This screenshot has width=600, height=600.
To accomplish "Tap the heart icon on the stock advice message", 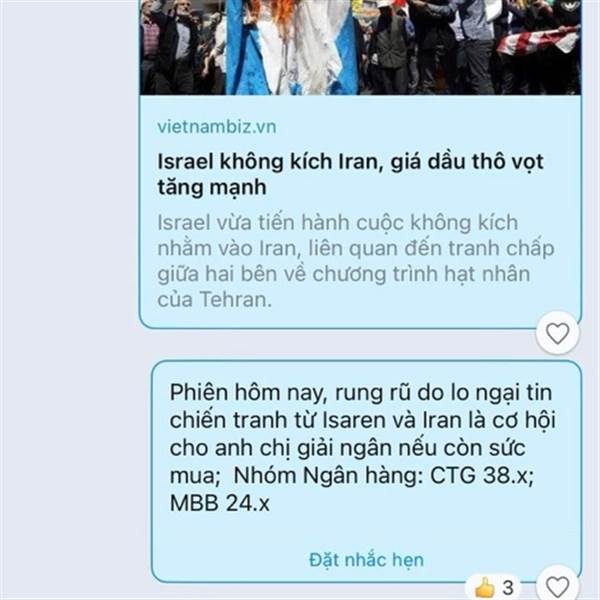I will pos(557,585).
